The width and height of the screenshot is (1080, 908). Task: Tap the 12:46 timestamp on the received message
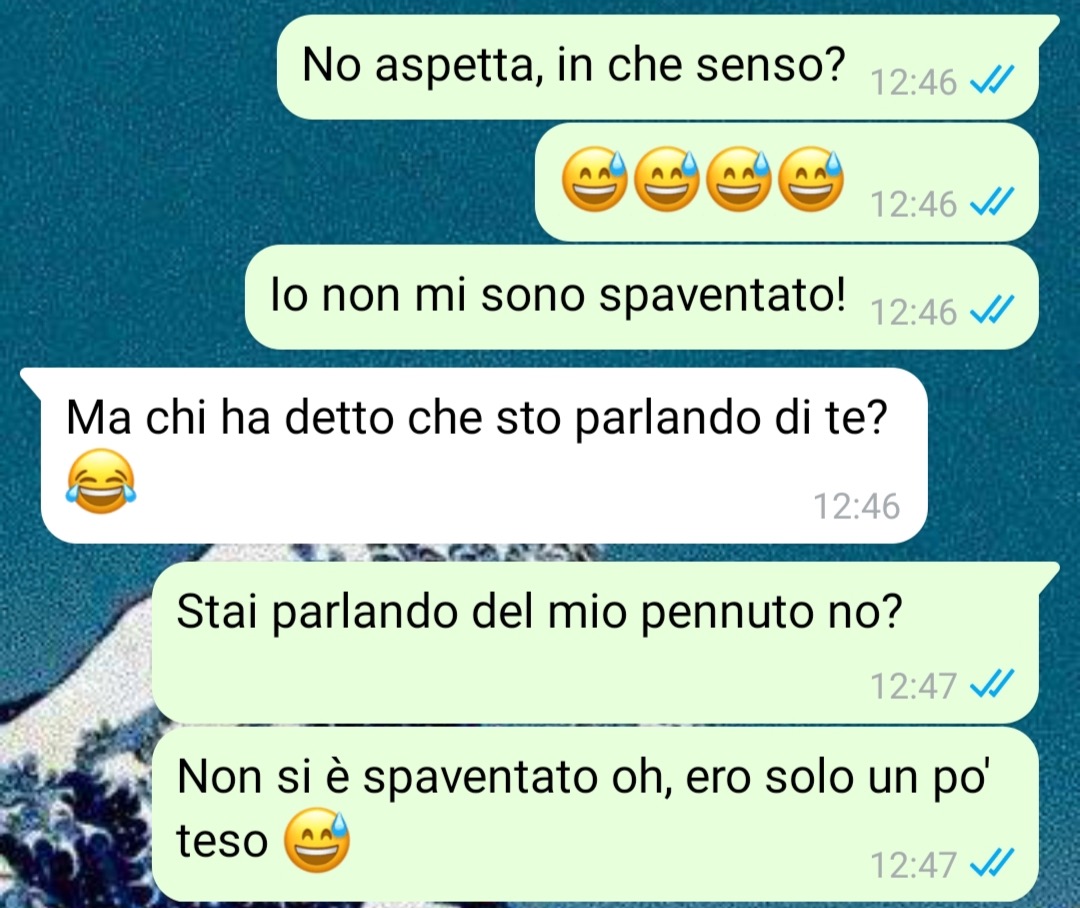857,506
